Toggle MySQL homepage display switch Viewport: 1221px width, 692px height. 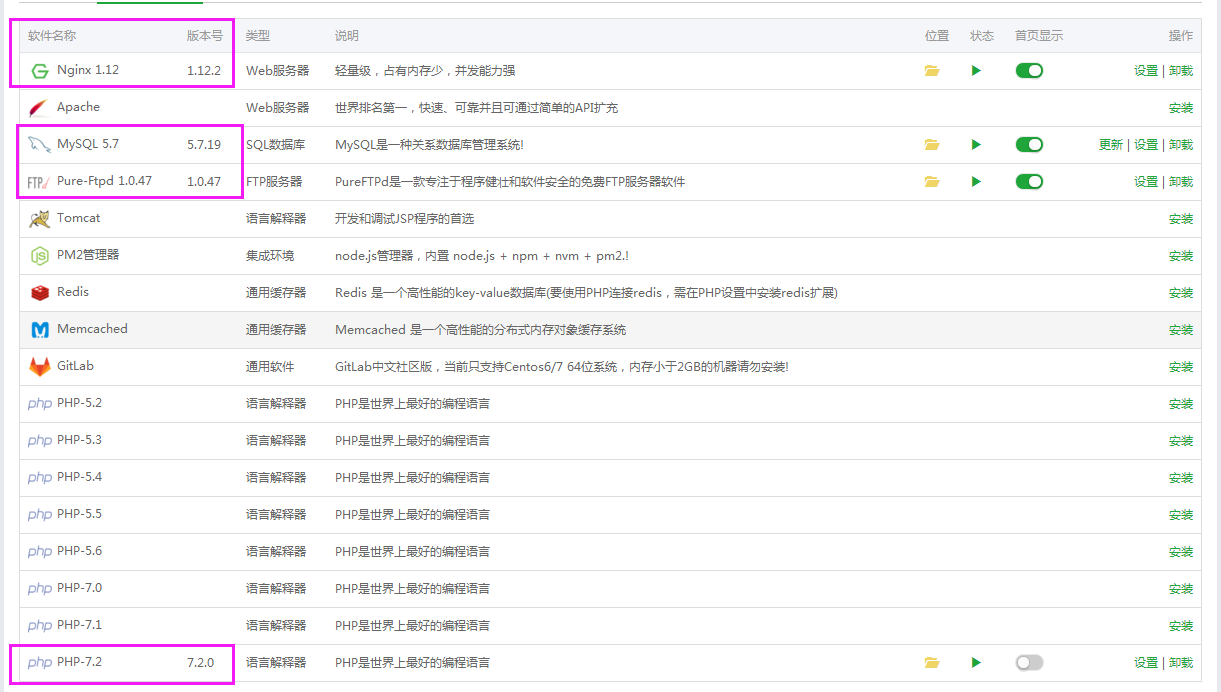pos(1029,145)
